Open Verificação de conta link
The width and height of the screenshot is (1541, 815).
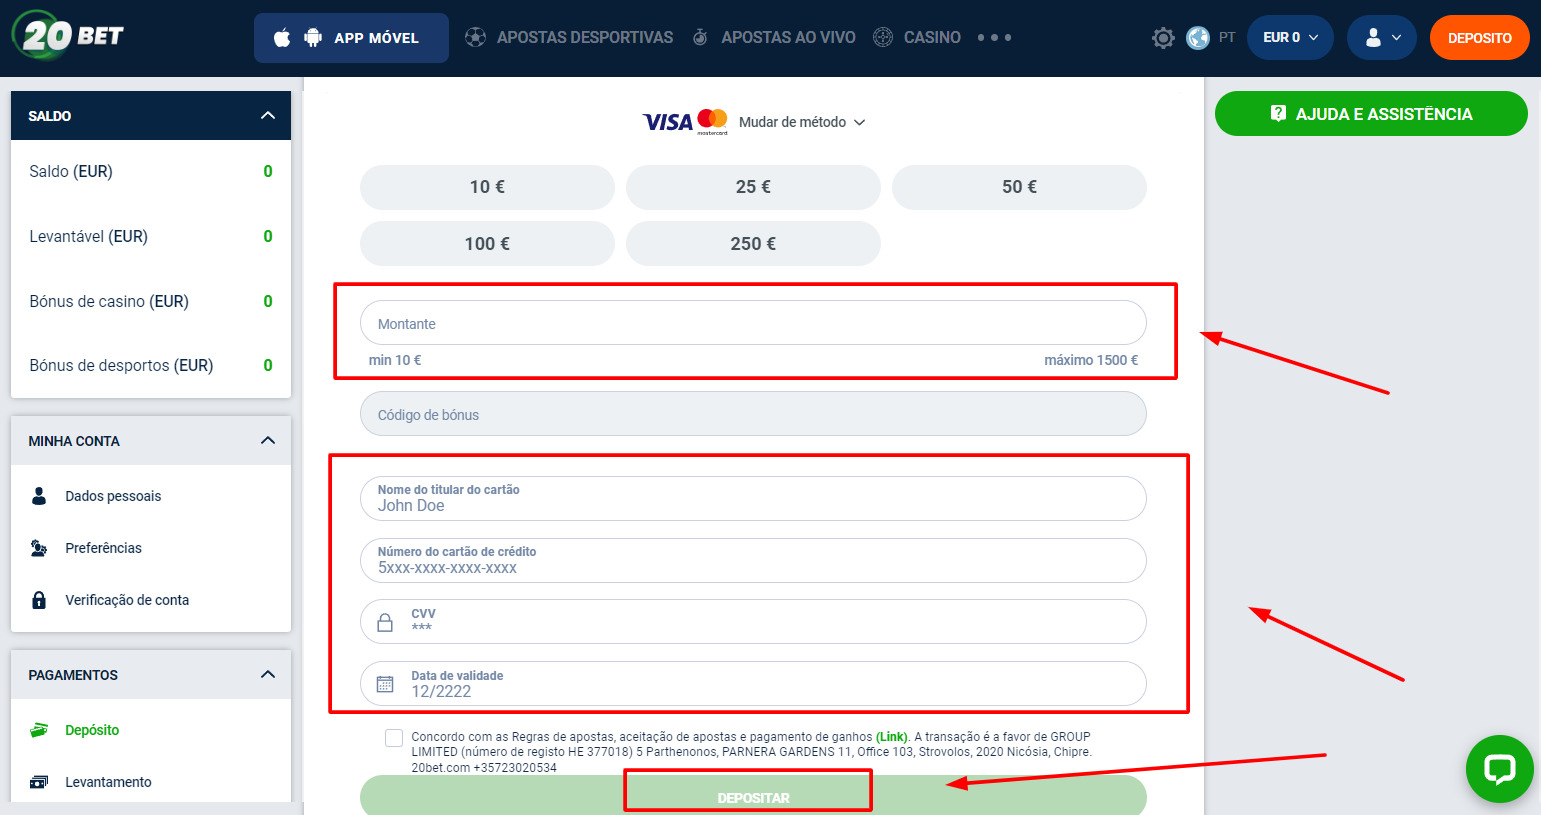[x=127, y=600]
